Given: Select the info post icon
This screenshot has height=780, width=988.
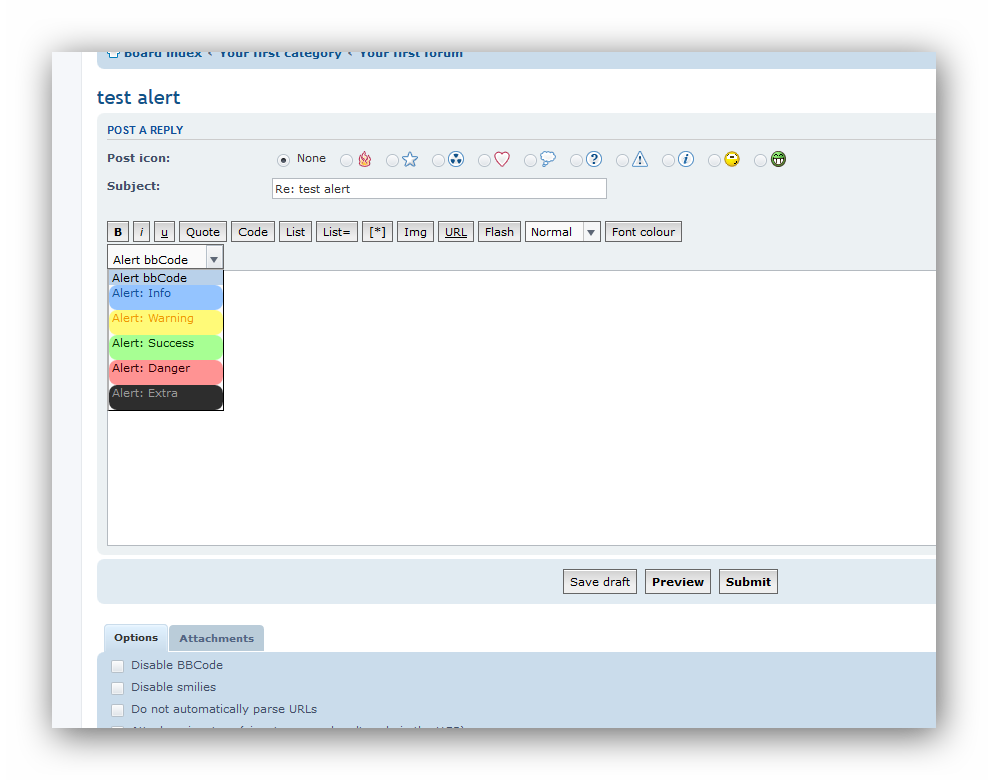Looking at the screenshot, I should pyautogui.click(x=686, y=159).
